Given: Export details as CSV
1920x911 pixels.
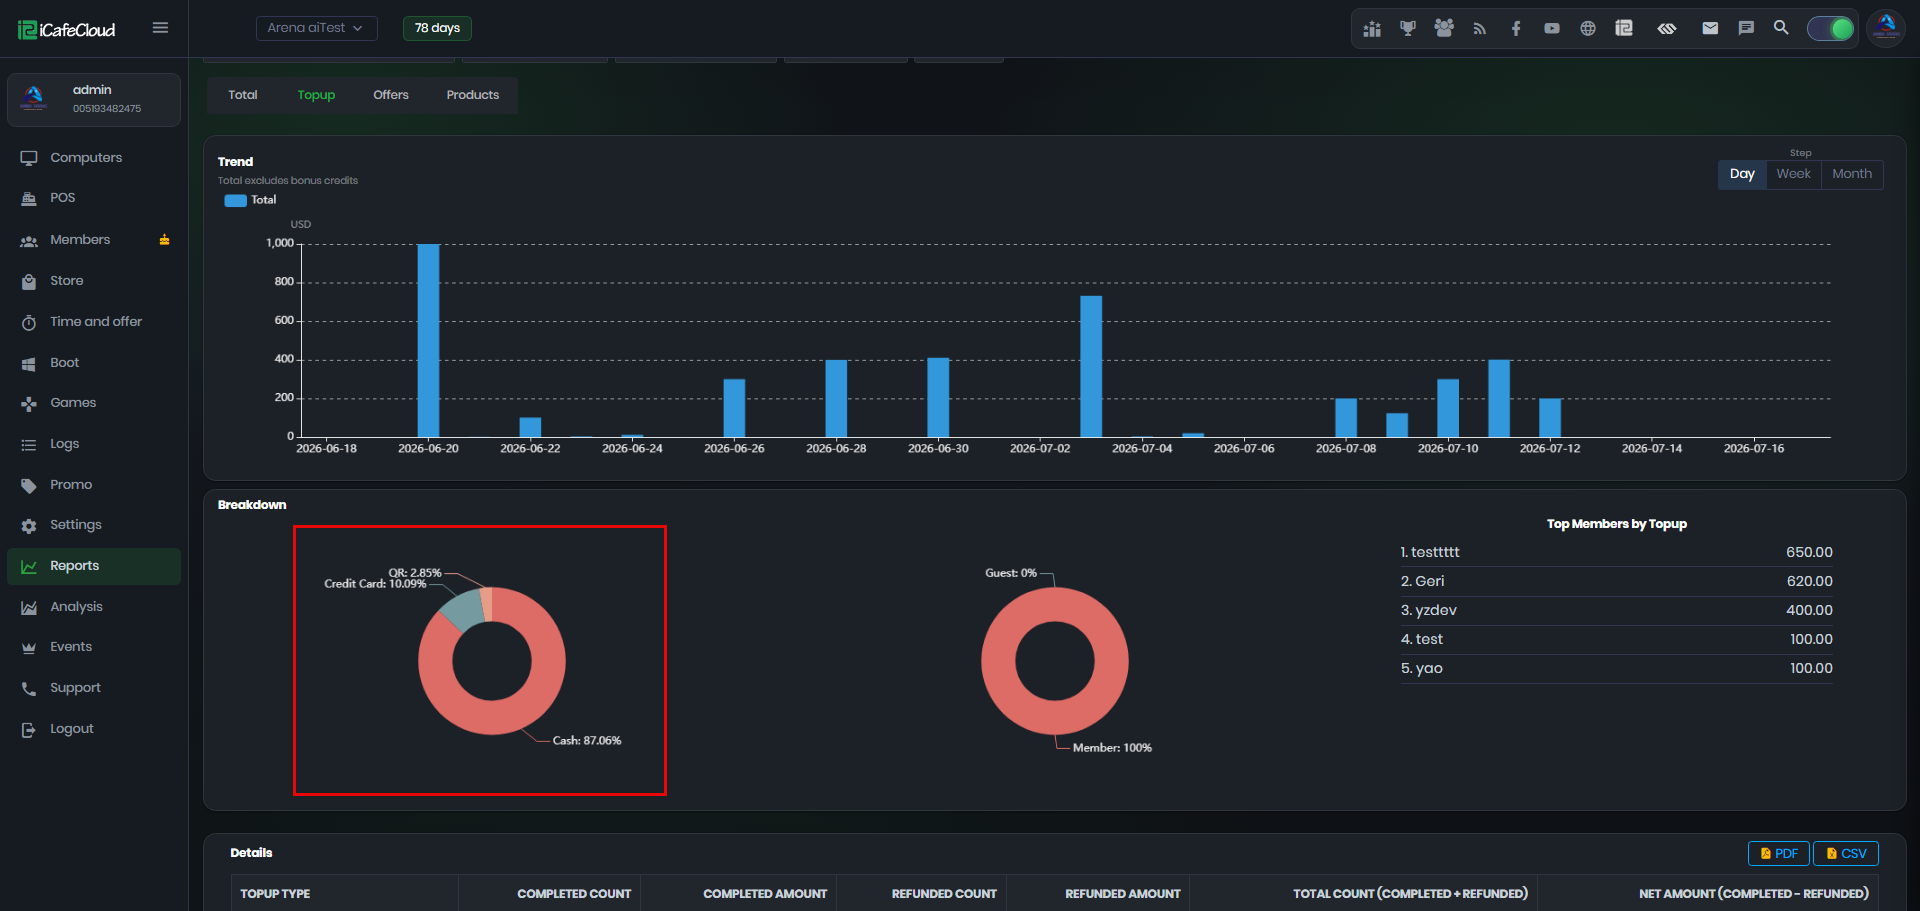Looking at the screenshot, I should pos(1846,853).
